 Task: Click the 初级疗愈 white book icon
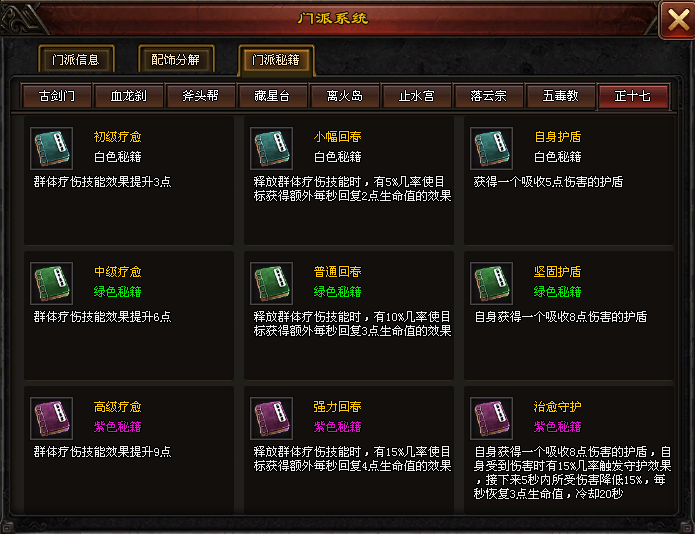point(51,148)
